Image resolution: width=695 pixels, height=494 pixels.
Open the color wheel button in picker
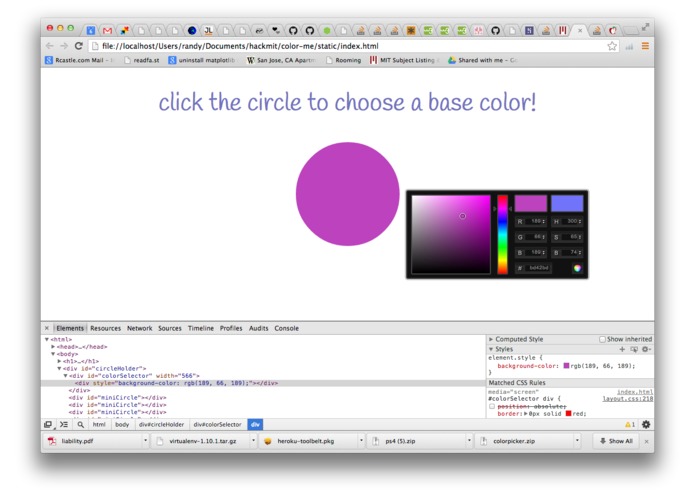577,268
